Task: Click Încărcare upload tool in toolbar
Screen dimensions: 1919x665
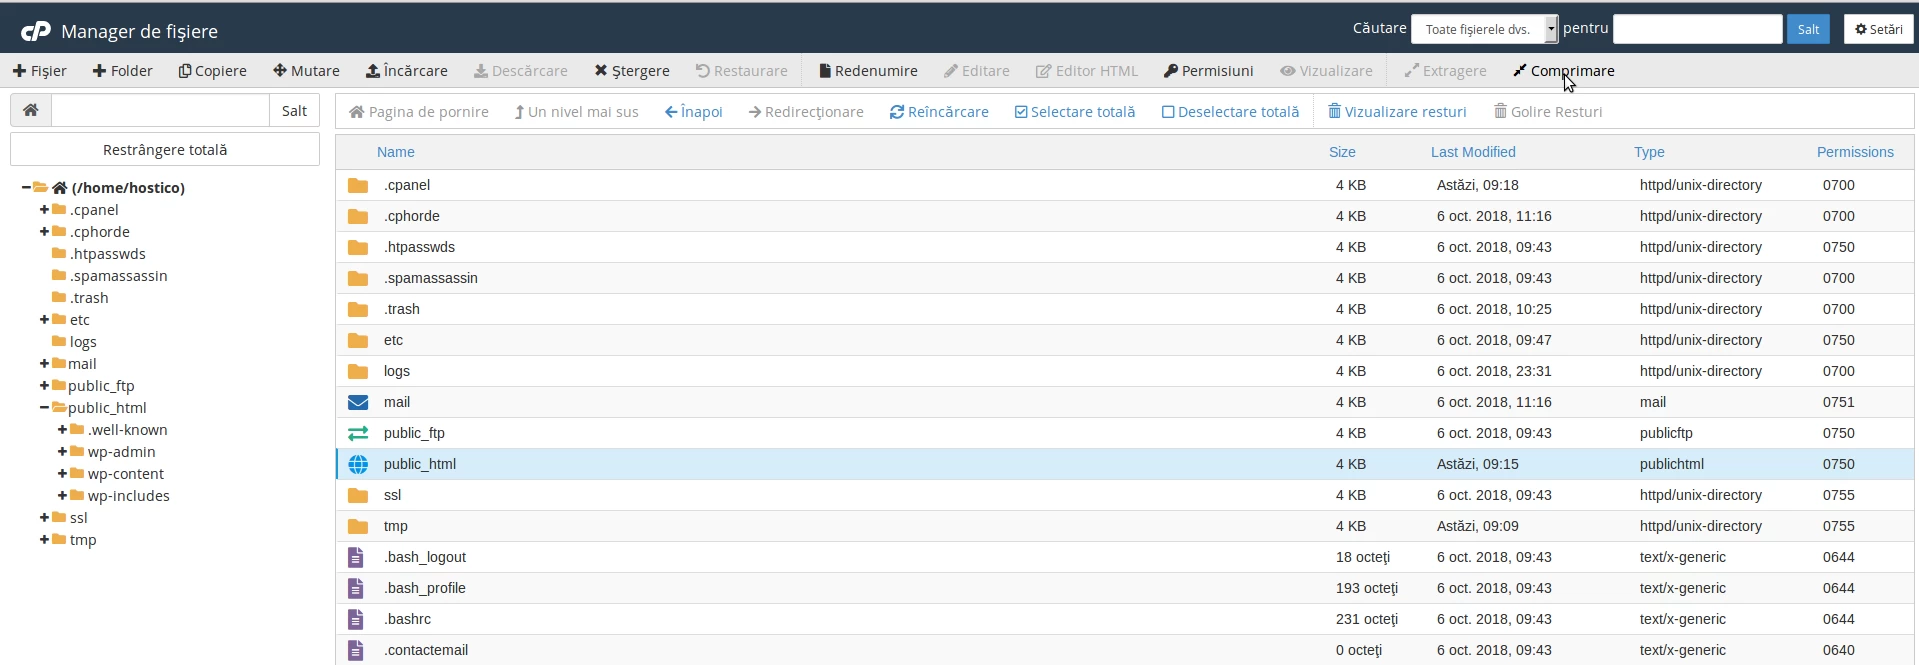Action: pyautogui.click(x=406, y=71)
